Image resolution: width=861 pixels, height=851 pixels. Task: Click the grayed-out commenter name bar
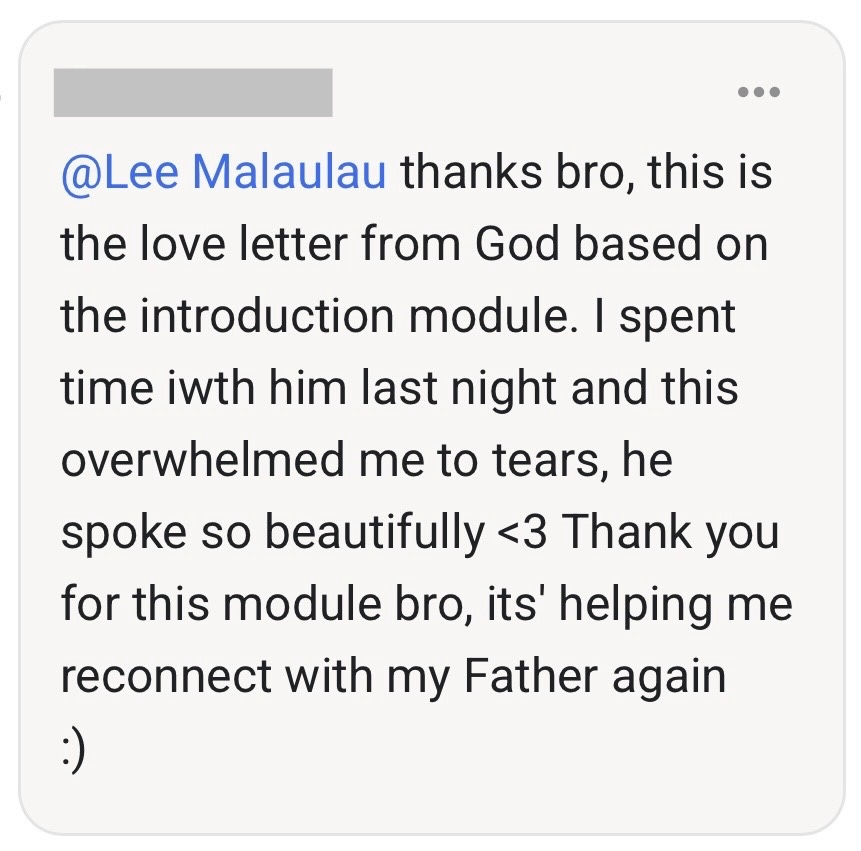point(193,93)
